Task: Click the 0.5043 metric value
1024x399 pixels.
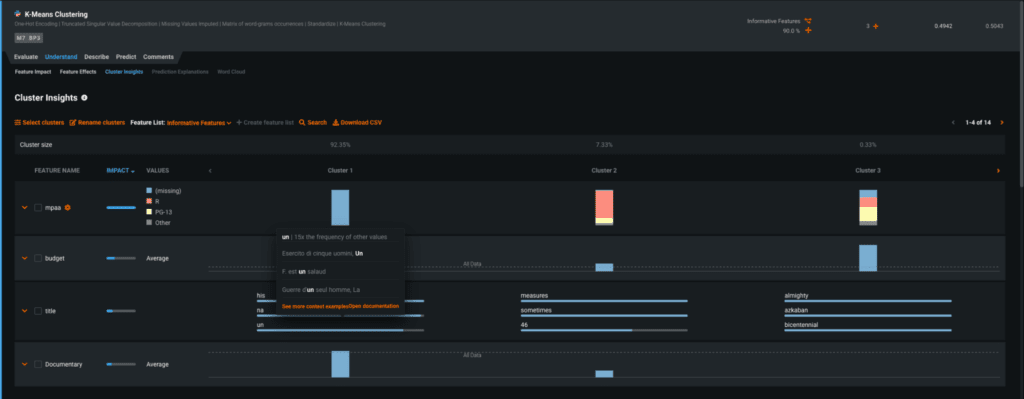Action: [x=995, y=26]
